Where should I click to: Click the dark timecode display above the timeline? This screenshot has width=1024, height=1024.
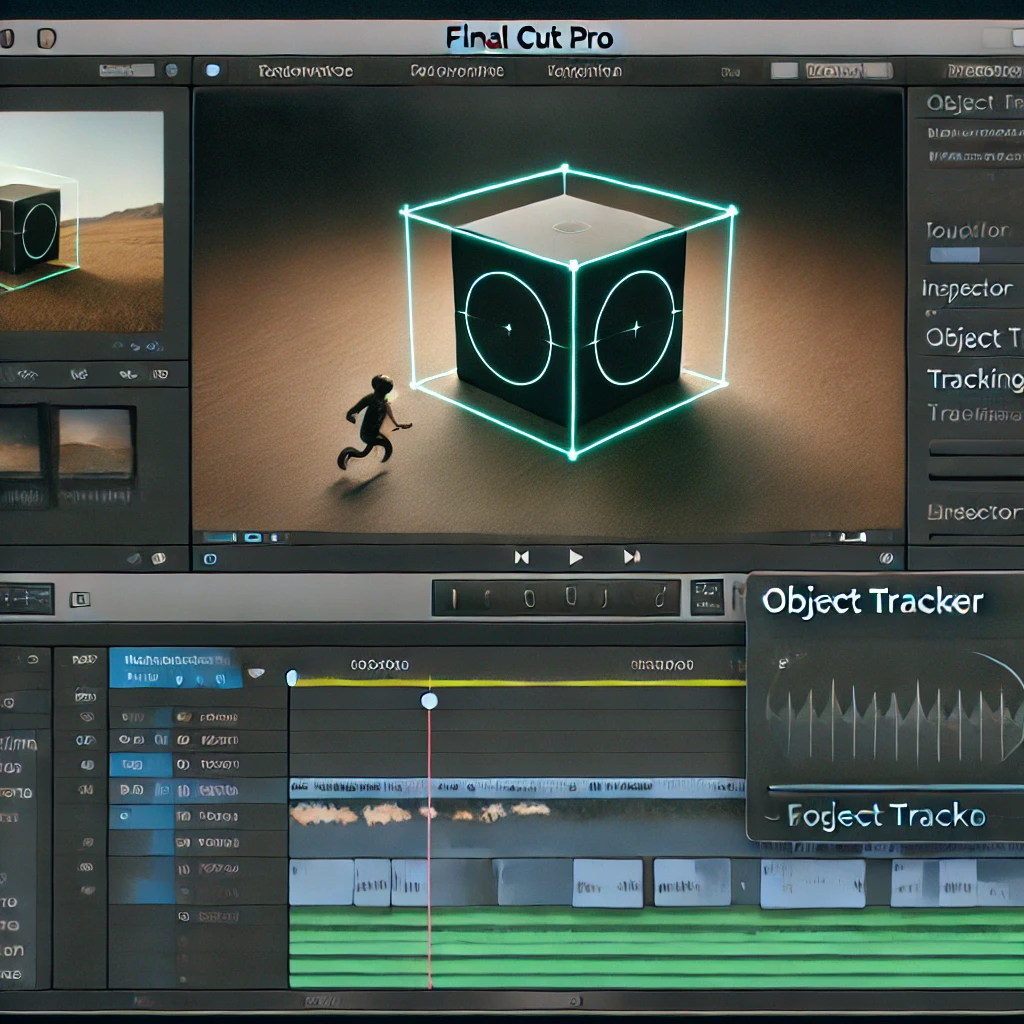pos(556,598)
